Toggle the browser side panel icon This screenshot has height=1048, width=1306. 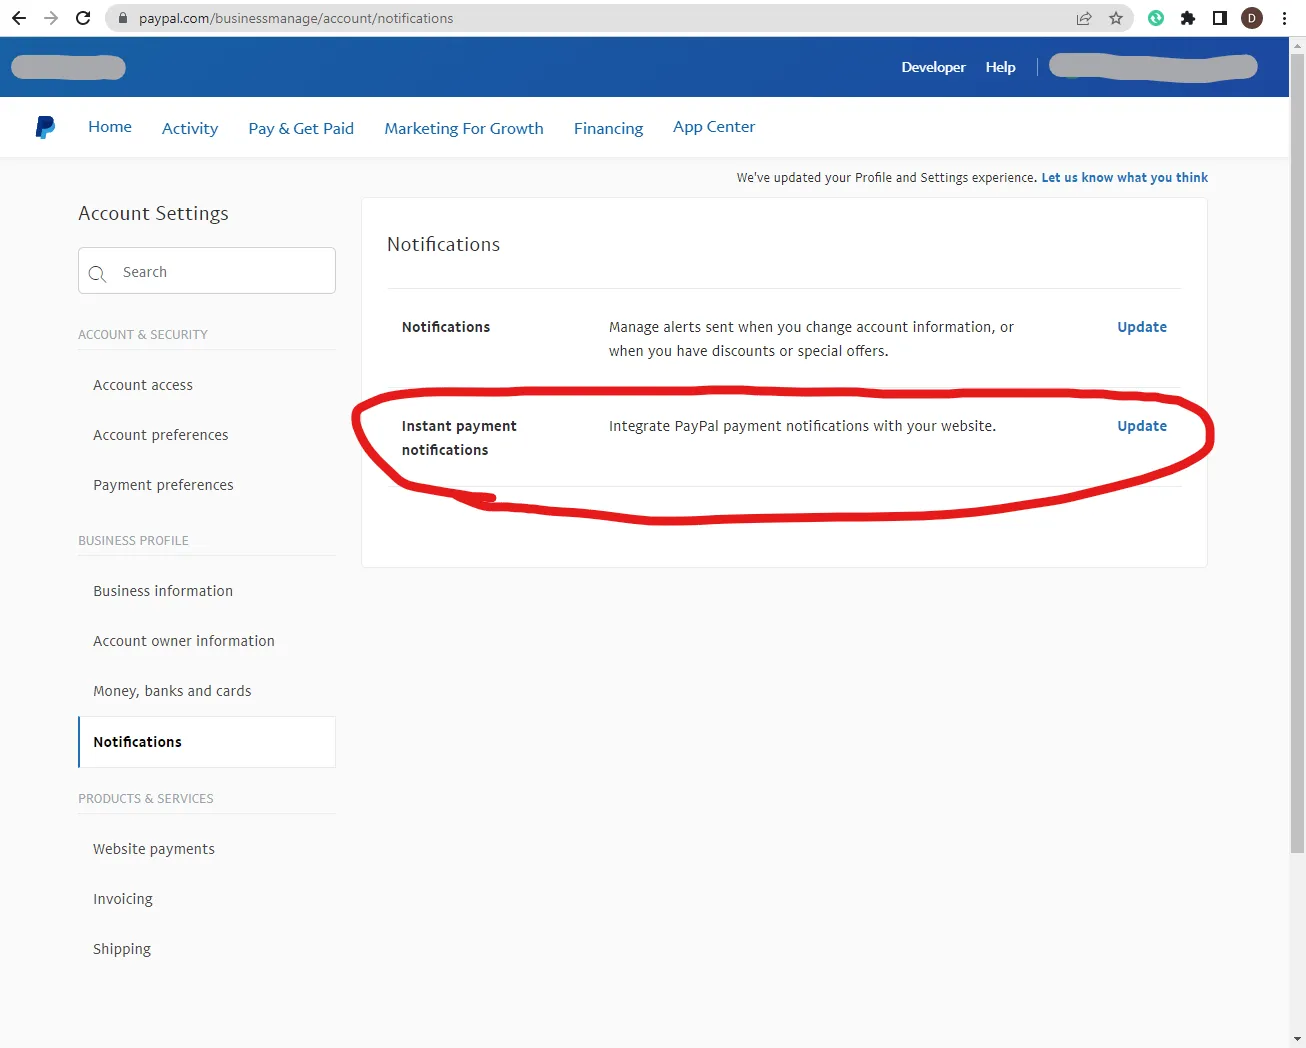tap(1220, 18)
